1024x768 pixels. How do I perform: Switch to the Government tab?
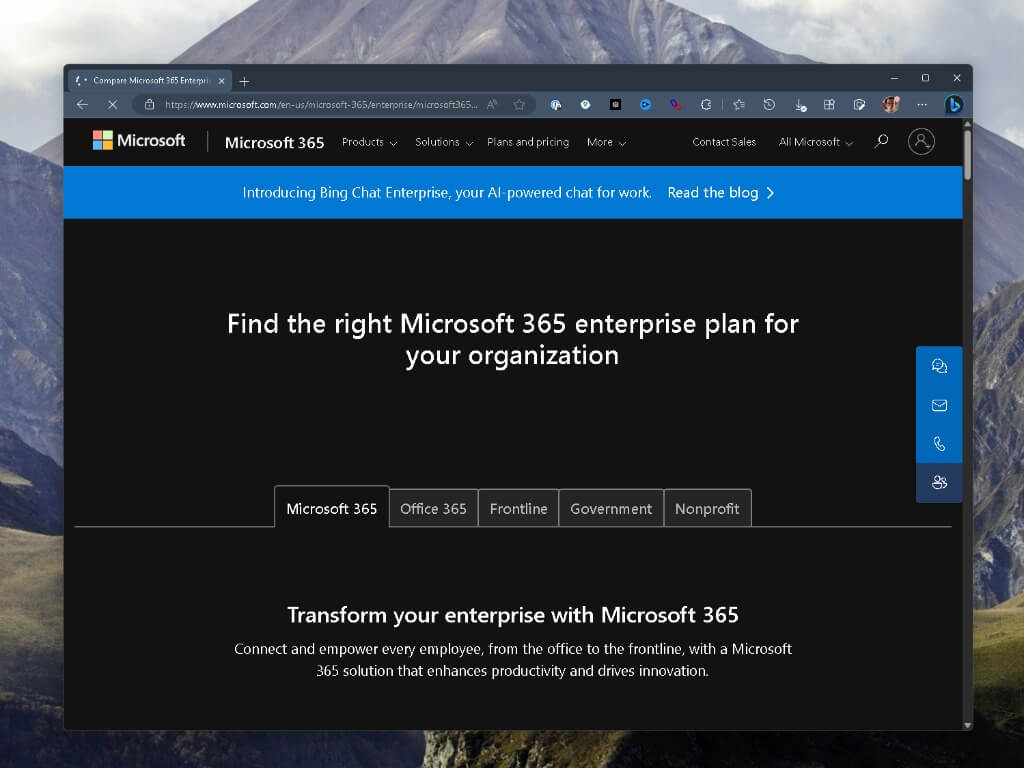pyautogui.click(x=611, y=508)
